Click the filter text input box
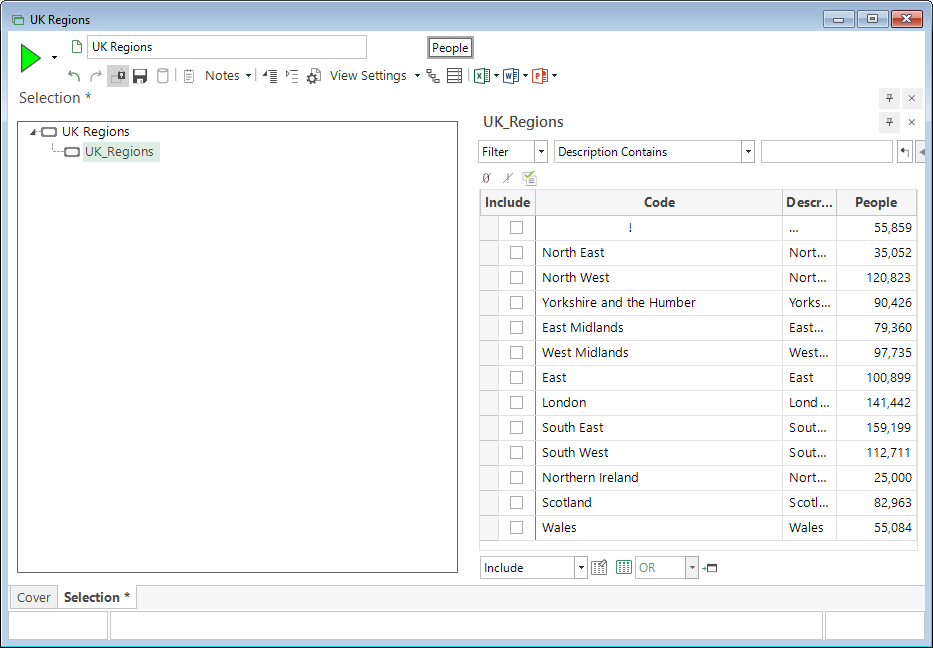The height and width of the screenshot is (648, 933). [826, 152]
